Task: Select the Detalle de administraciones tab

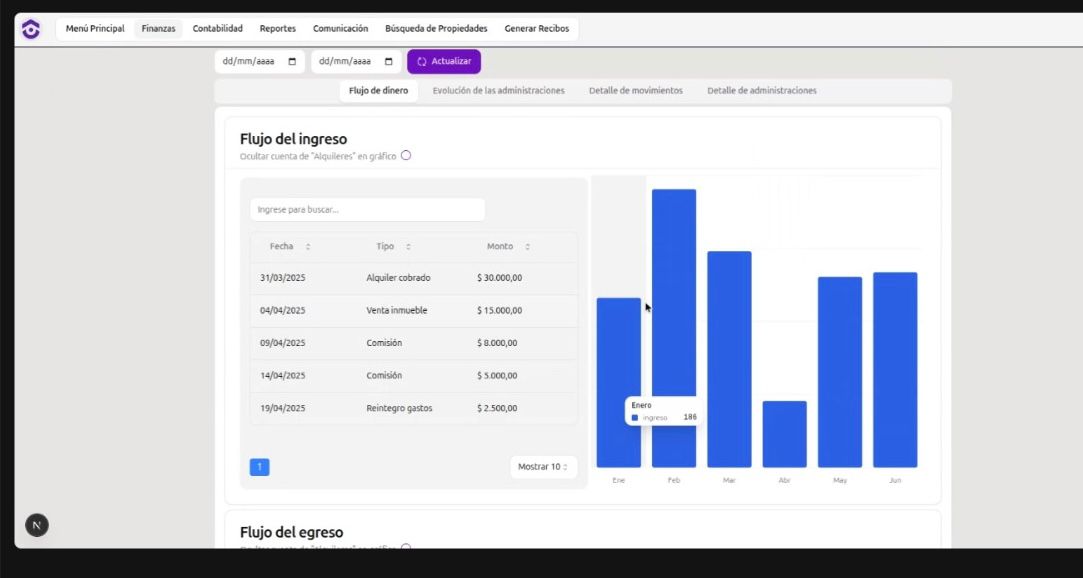Action: click(x=761, y=91)
